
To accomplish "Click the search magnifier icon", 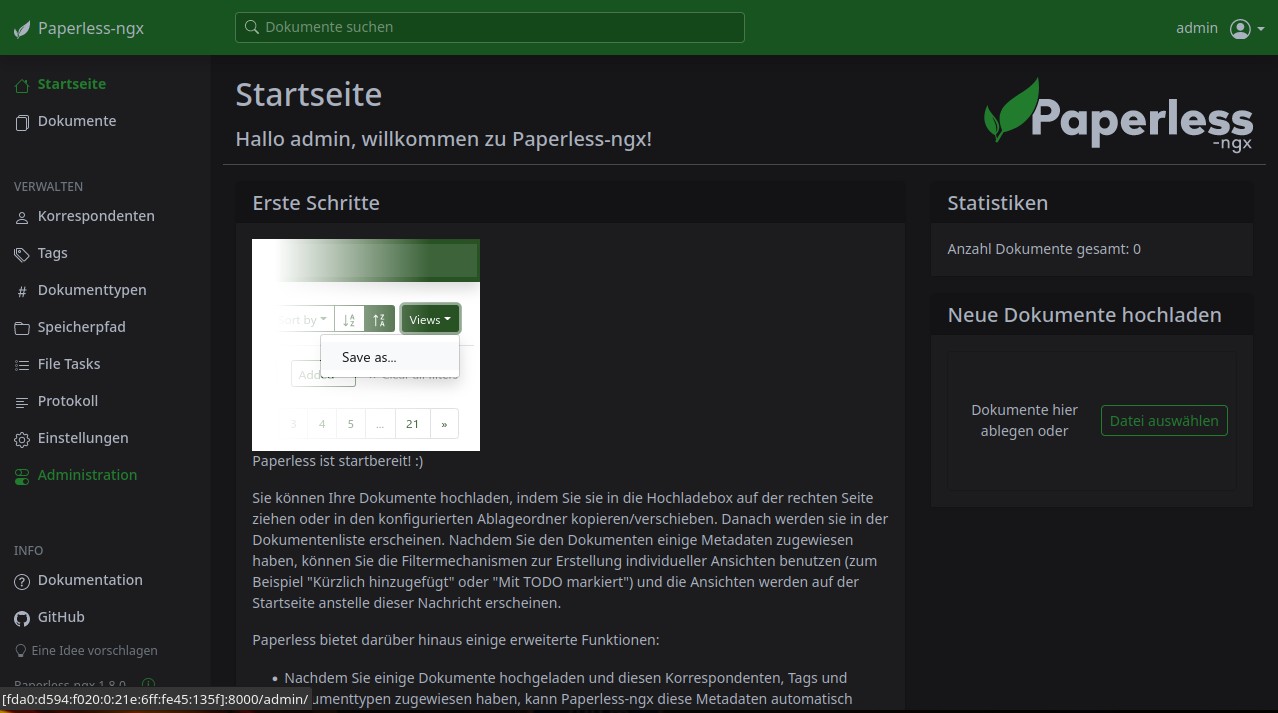I will click(252, 27).
